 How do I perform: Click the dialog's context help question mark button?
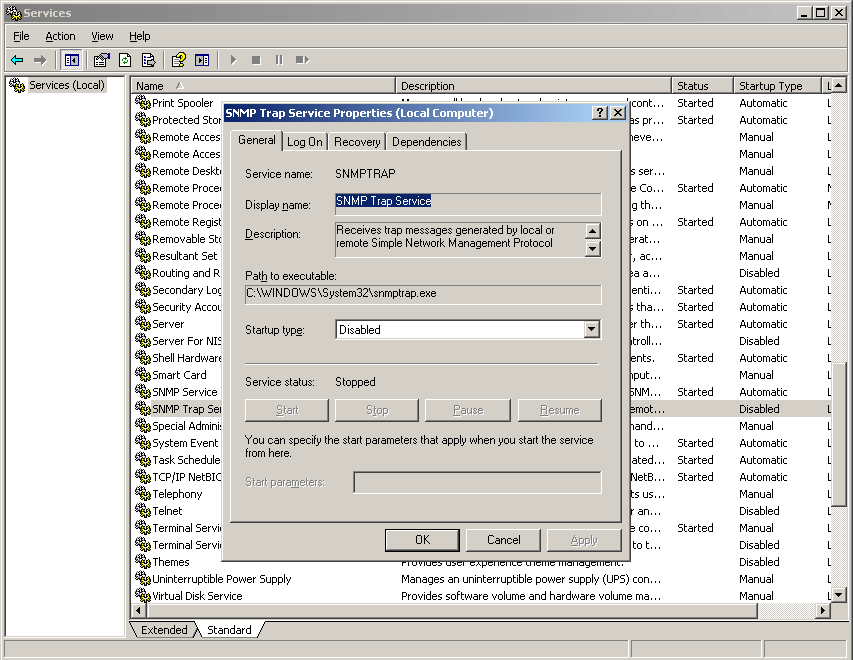point(600,113)
